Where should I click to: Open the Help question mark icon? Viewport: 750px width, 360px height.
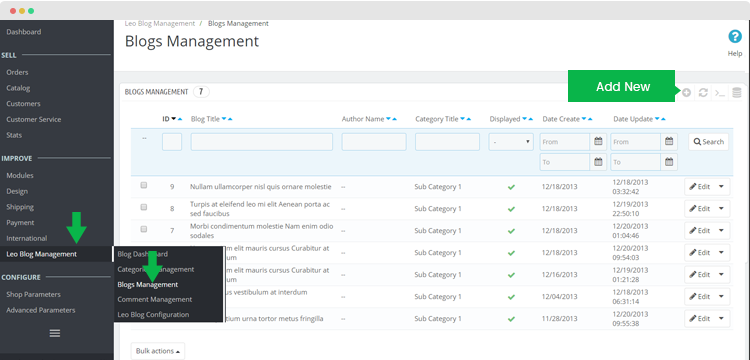[x=735, y=37]
